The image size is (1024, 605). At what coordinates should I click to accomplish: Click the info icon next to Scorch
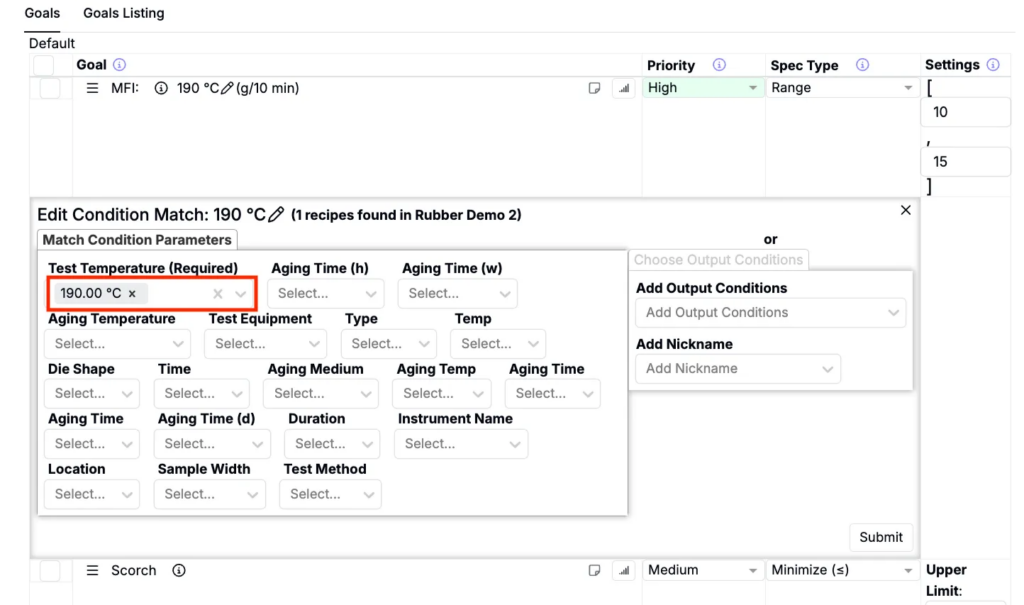pyautogui.click(x=179, y=570)
